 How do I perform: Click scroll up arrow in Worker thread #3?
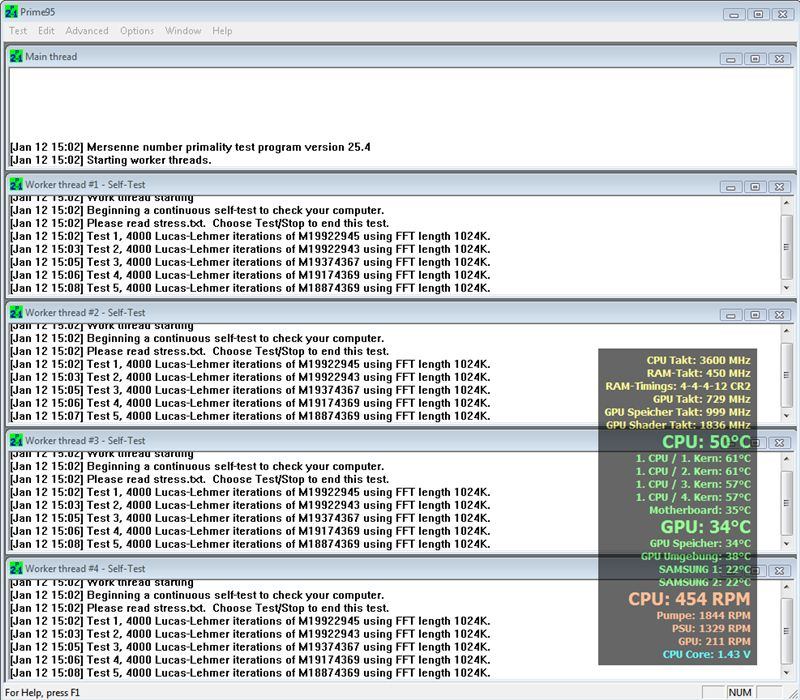click(x=787, y=459)
